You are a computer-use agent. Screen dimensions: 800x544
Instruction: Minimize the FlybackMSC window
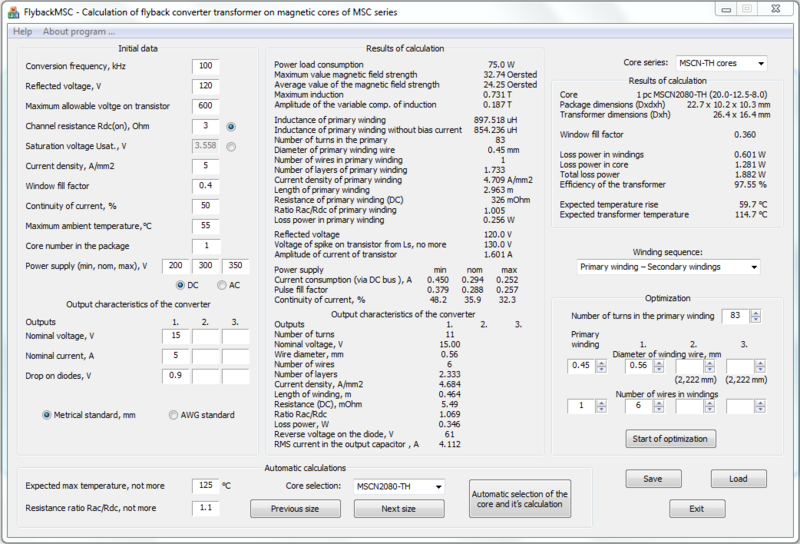point(726,9)
